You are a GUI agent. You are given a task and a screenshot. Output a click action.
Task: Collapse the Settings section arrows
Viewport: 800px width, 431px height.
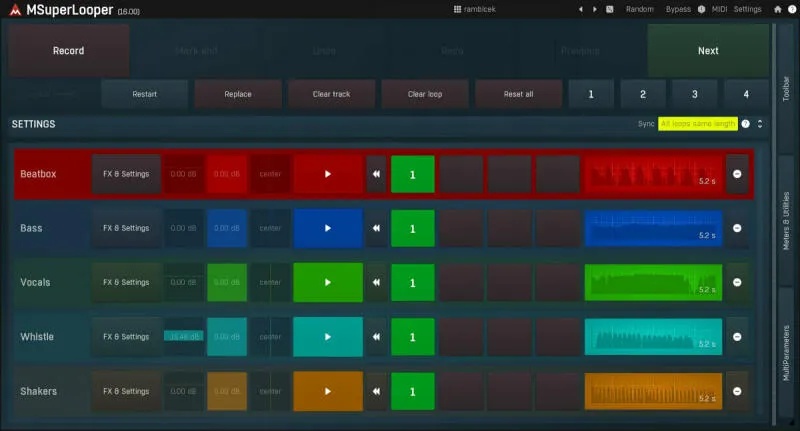click(x=760, y=124)
